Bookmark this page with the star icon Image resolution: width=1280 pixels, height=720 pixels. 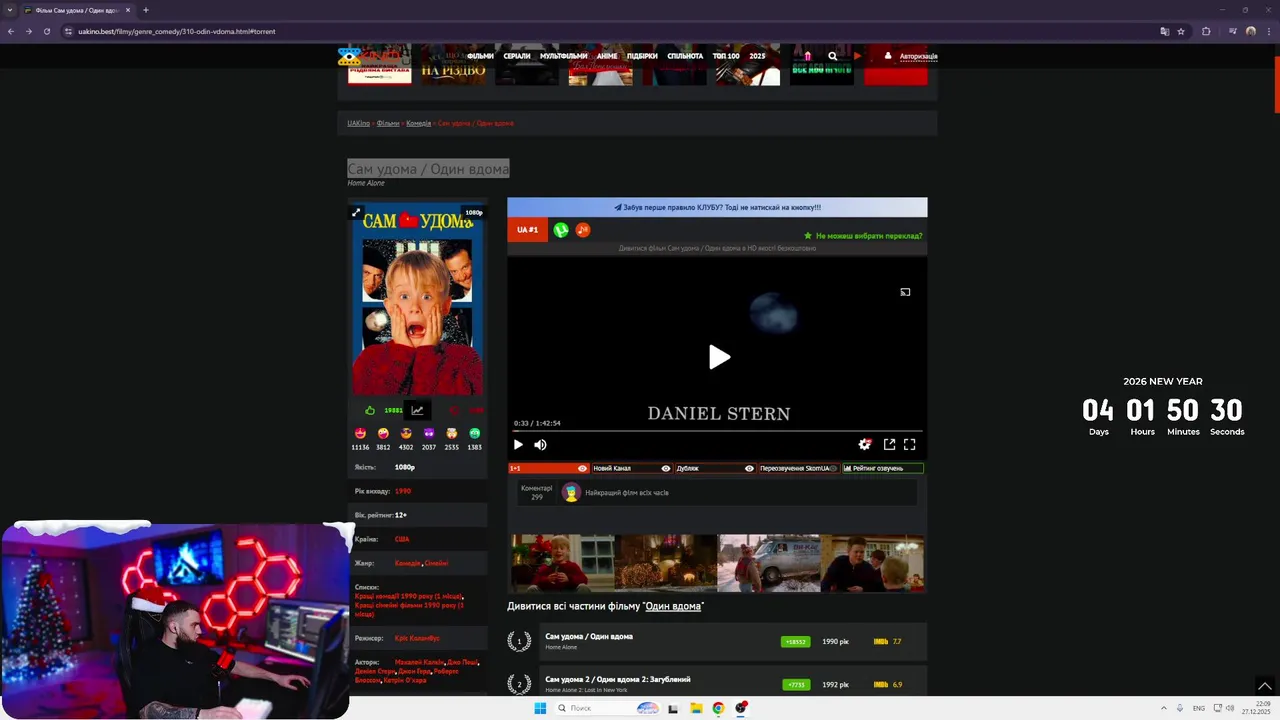[x=1181, y=31]
